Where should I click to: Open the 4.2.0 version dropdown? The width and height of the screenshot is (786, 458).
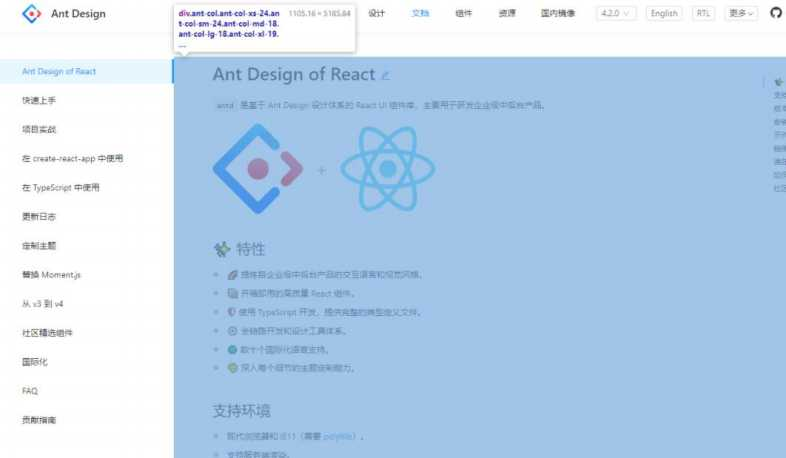[616, 13]
